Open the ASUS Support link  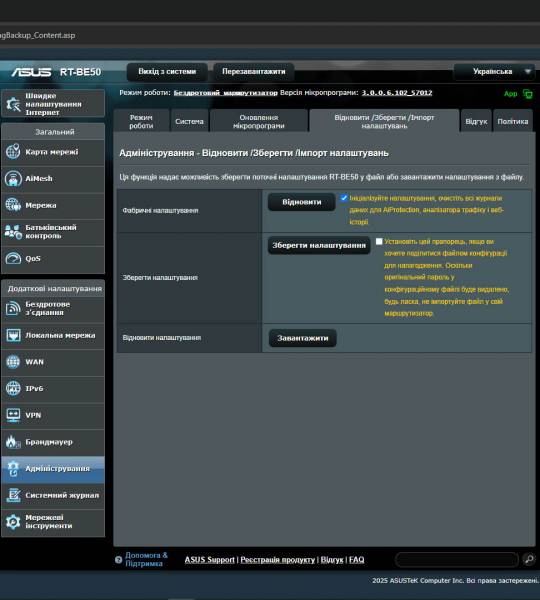[209, 559]
